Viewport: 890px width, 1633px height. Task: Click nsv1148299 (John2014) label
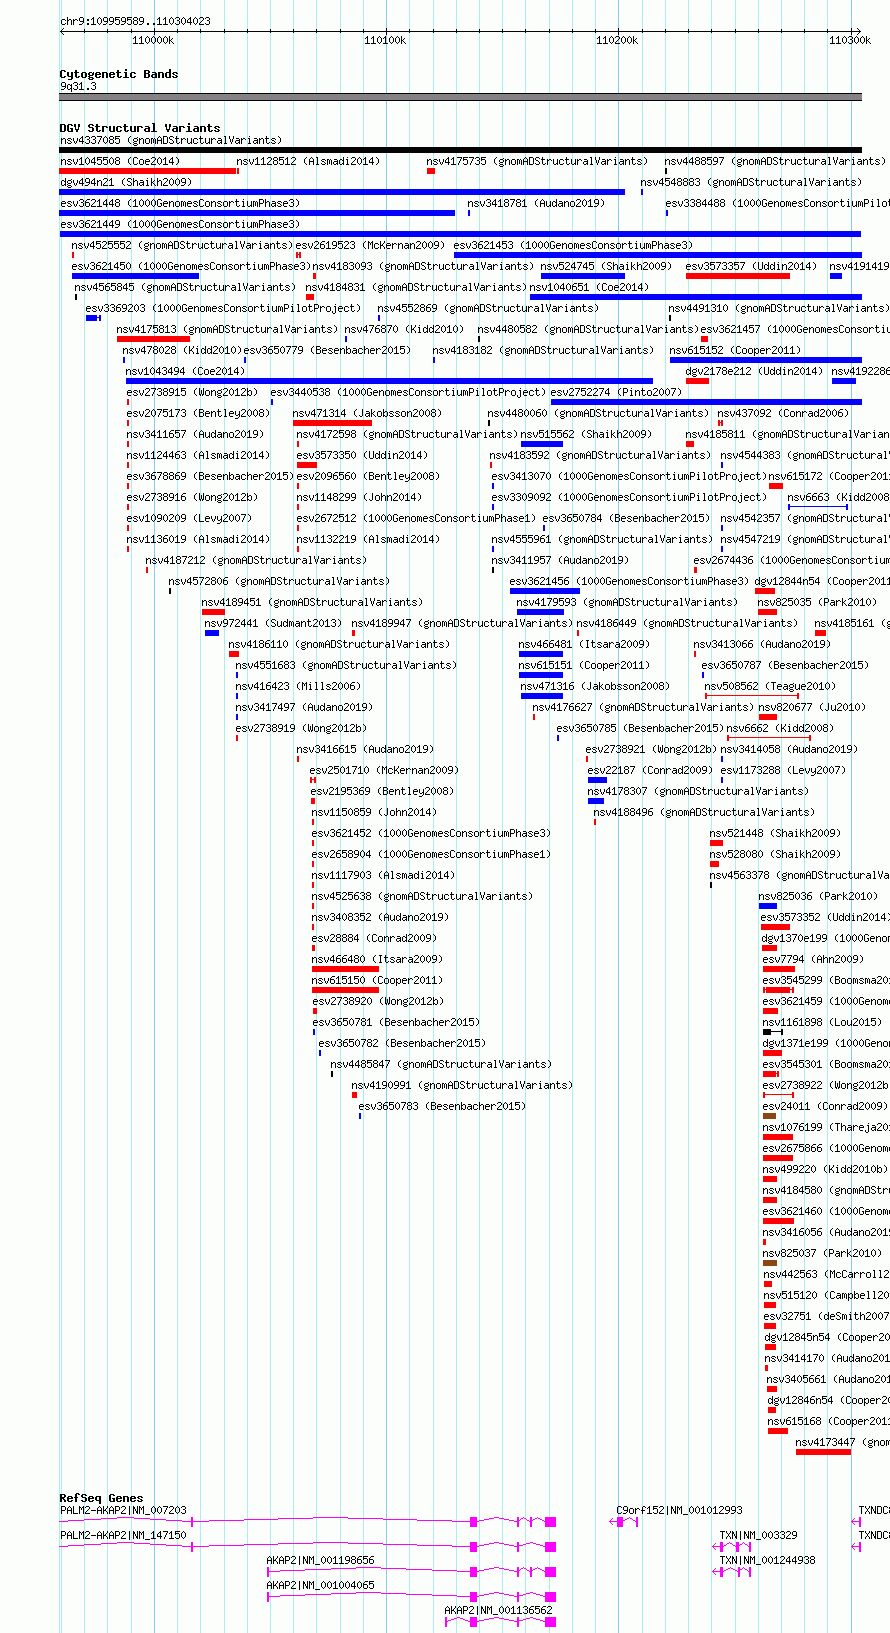359,497
